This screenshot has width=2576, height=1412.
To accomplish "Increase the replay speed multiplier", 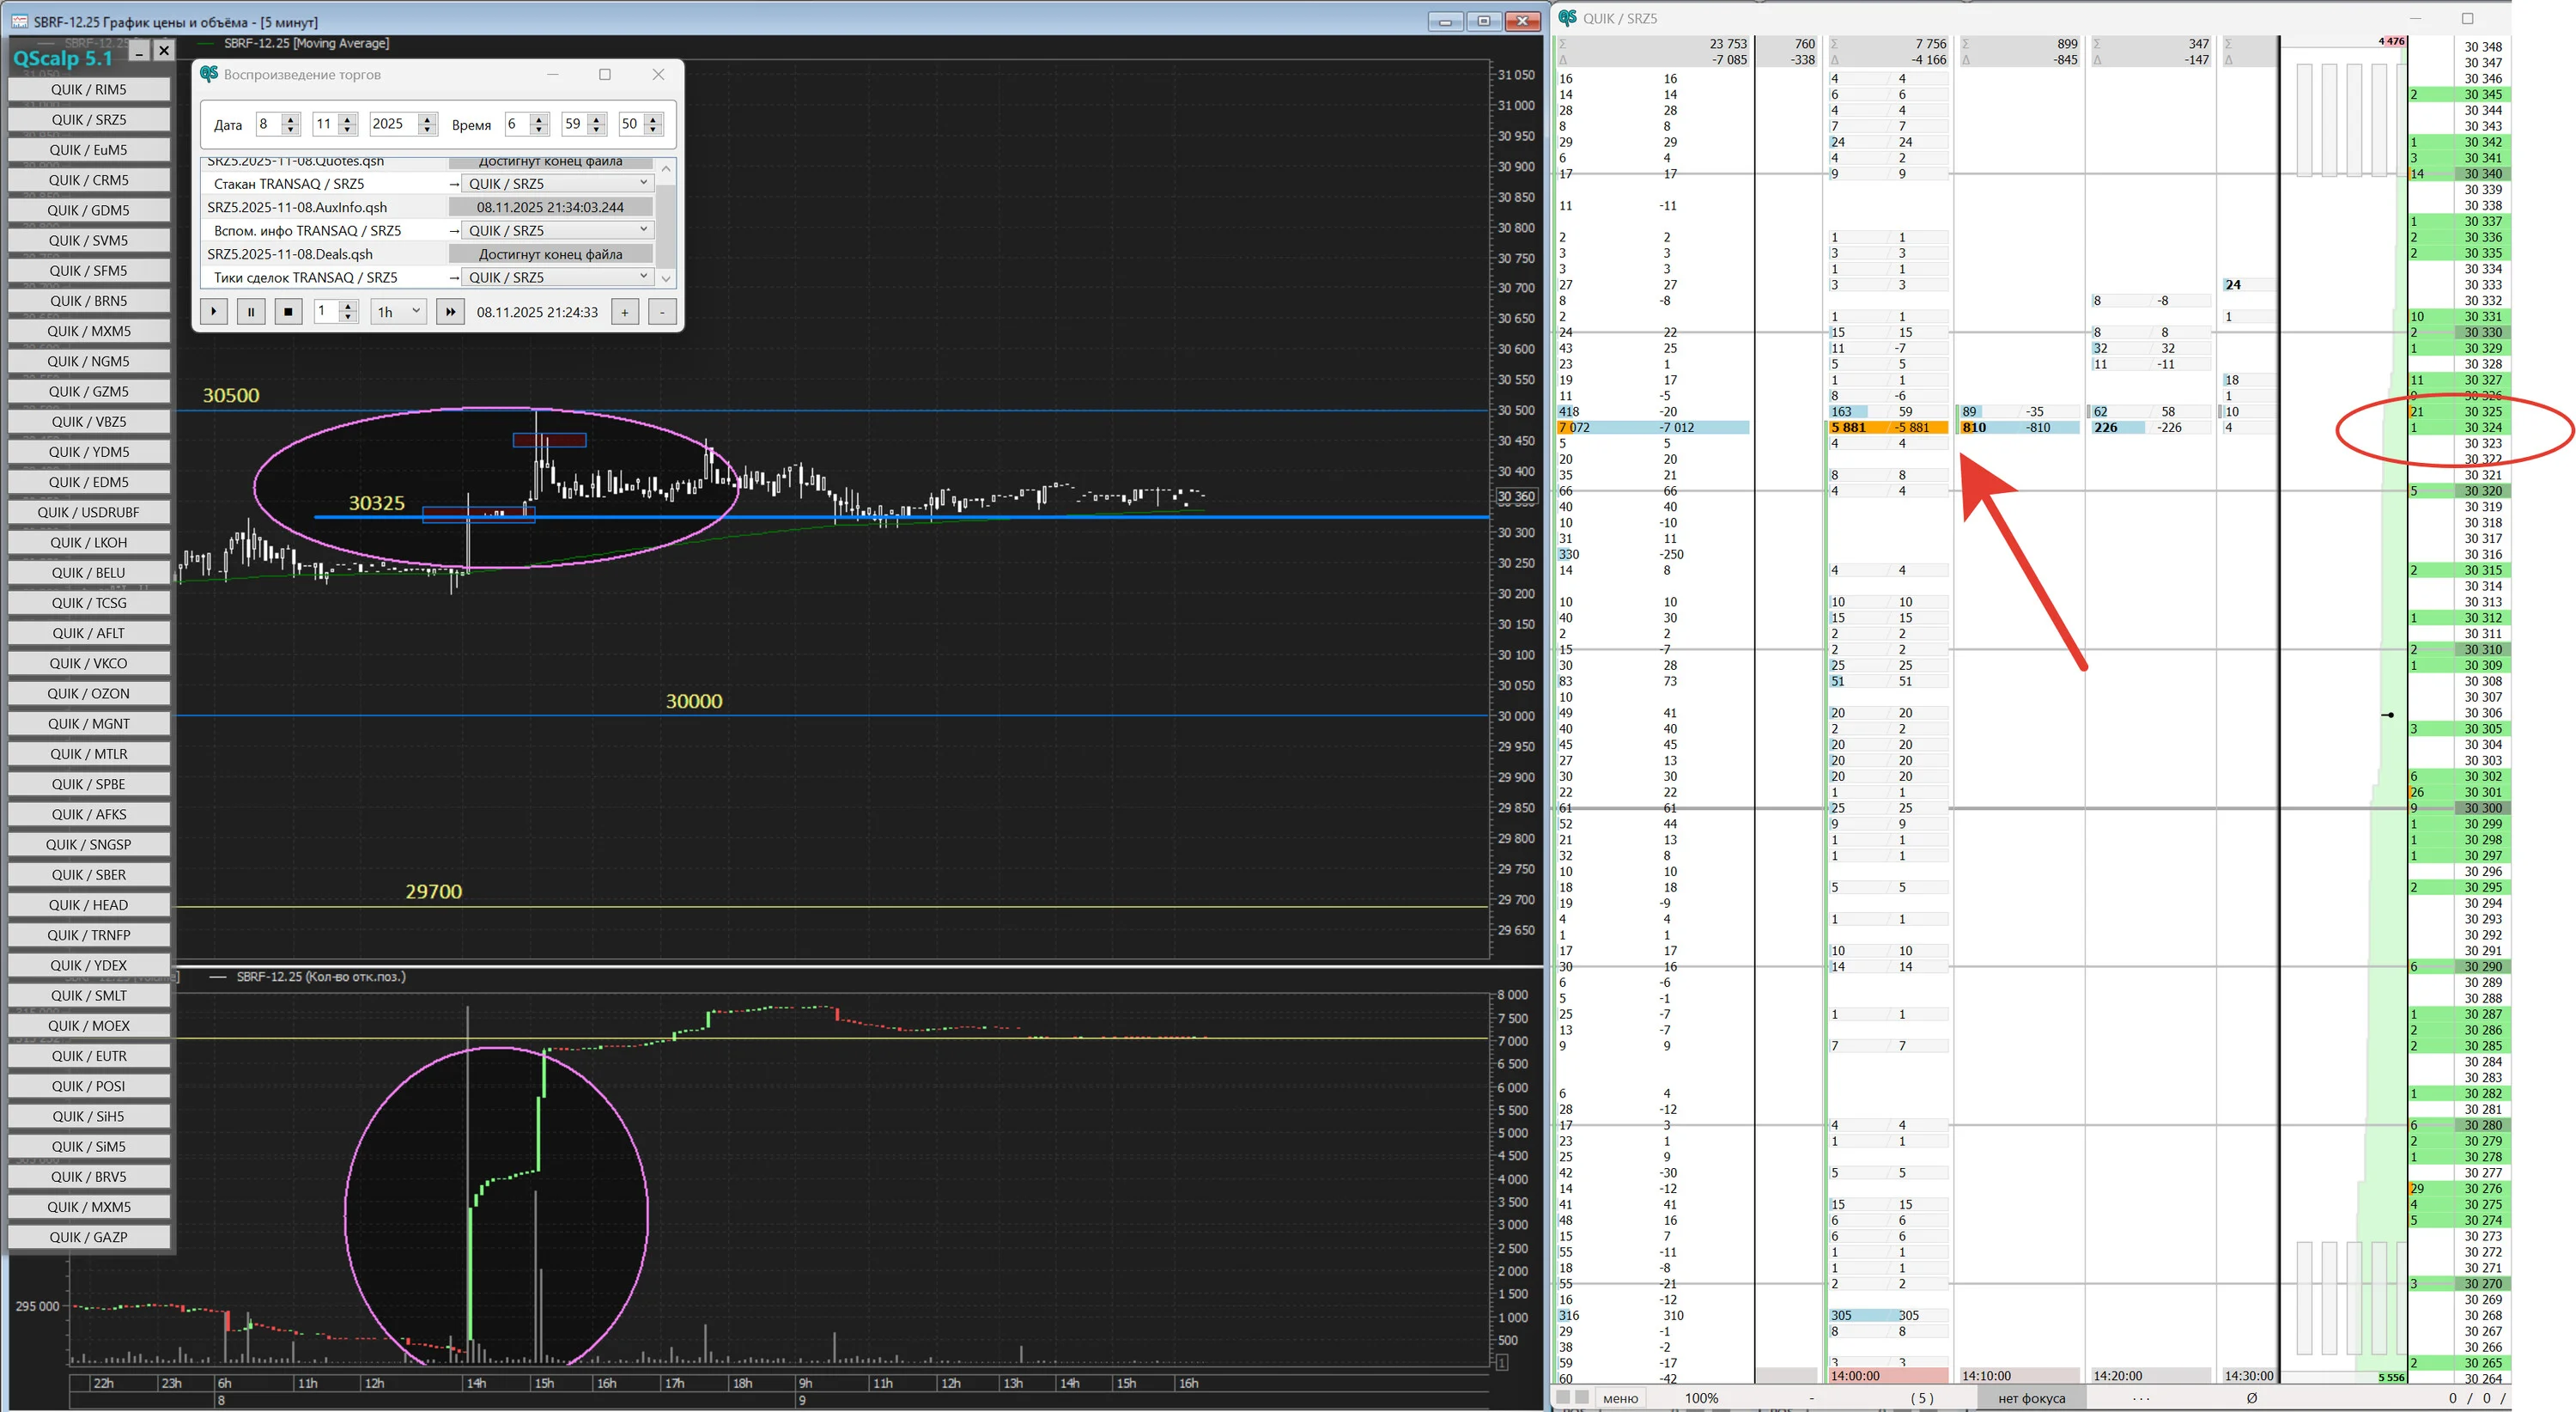I will click(348, 306).
